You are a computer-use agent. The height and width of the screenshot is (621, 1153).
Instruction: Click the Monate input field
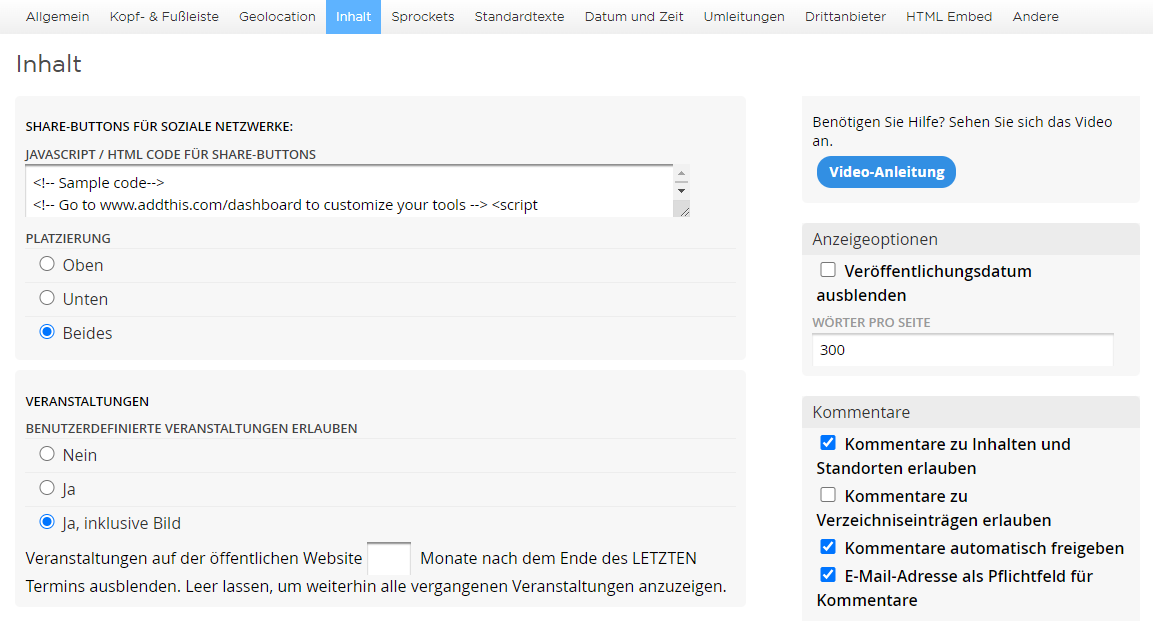pyautogui.click(x=388, y=559)
